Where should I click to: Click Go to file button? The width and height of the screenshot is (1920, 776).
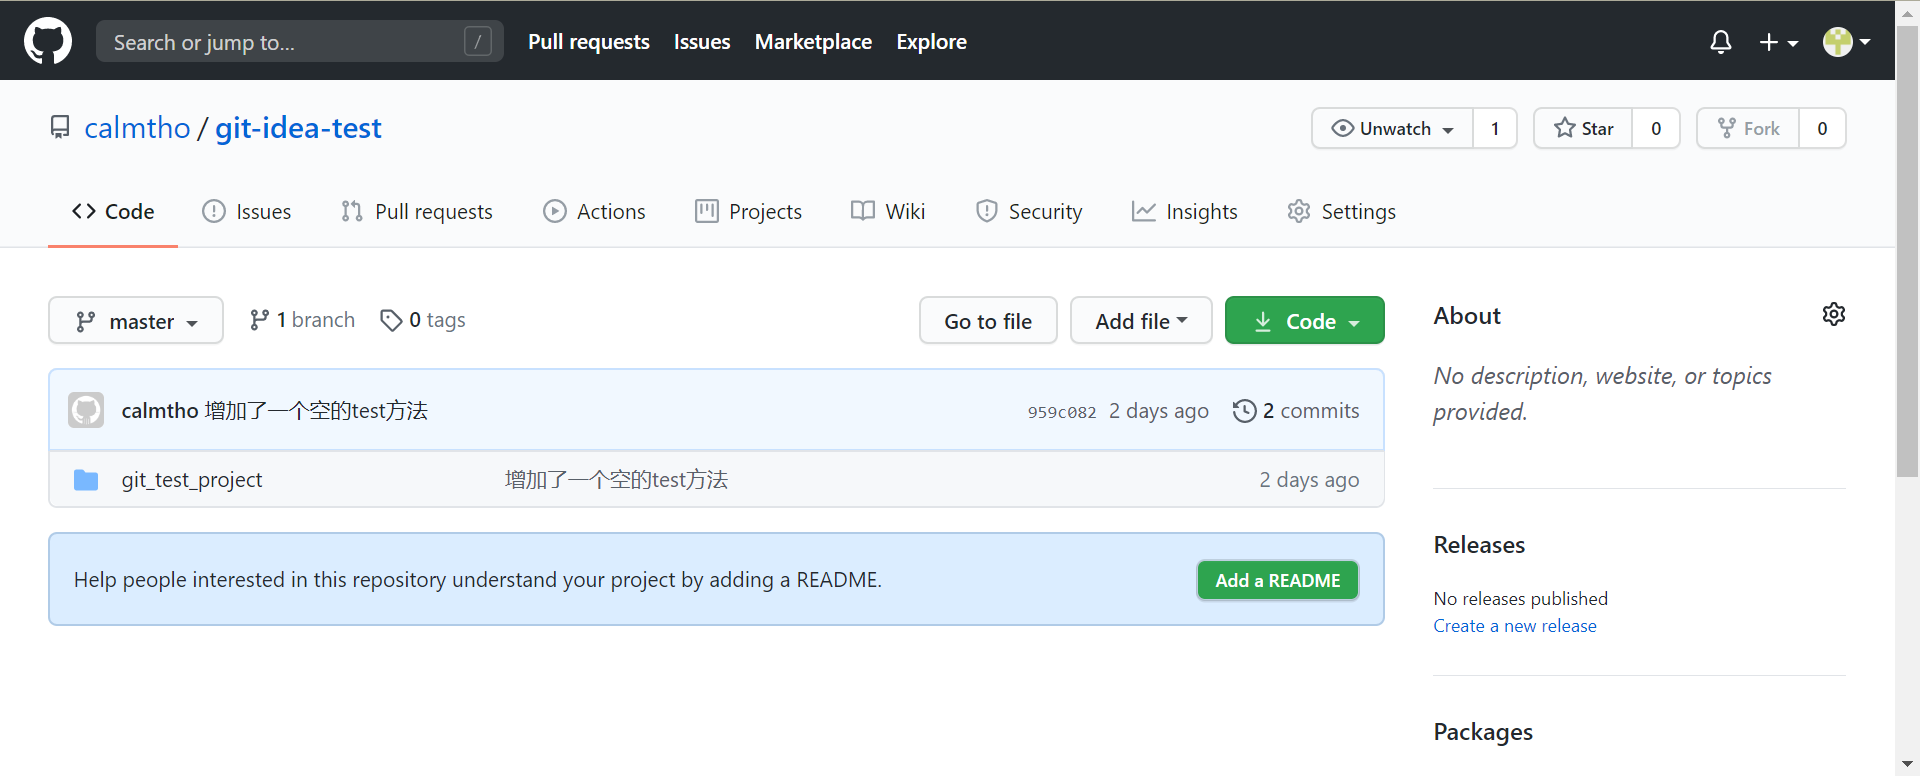(988, 320)
